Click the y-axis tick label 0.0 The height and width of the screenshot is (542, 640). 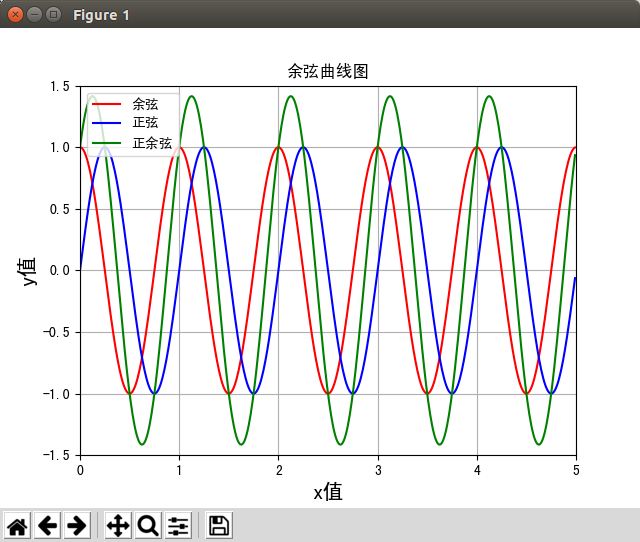tap(60, 271)
